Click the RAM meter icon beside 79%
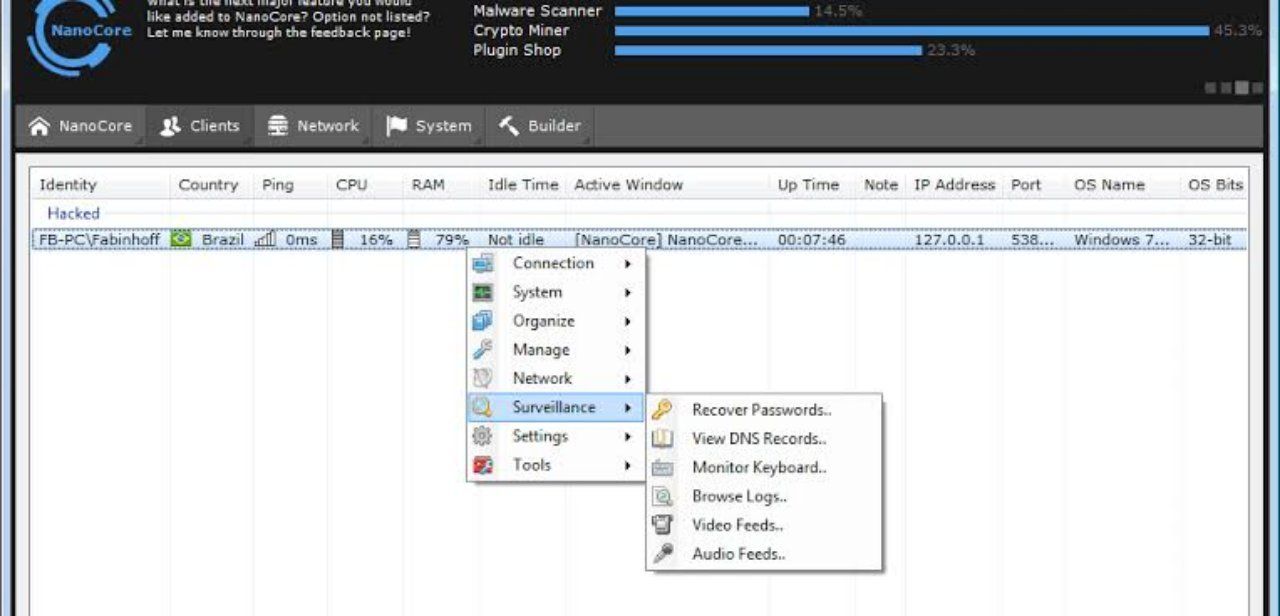Image resolution: width=1280 pixels, height=616 pixels. 414,240
